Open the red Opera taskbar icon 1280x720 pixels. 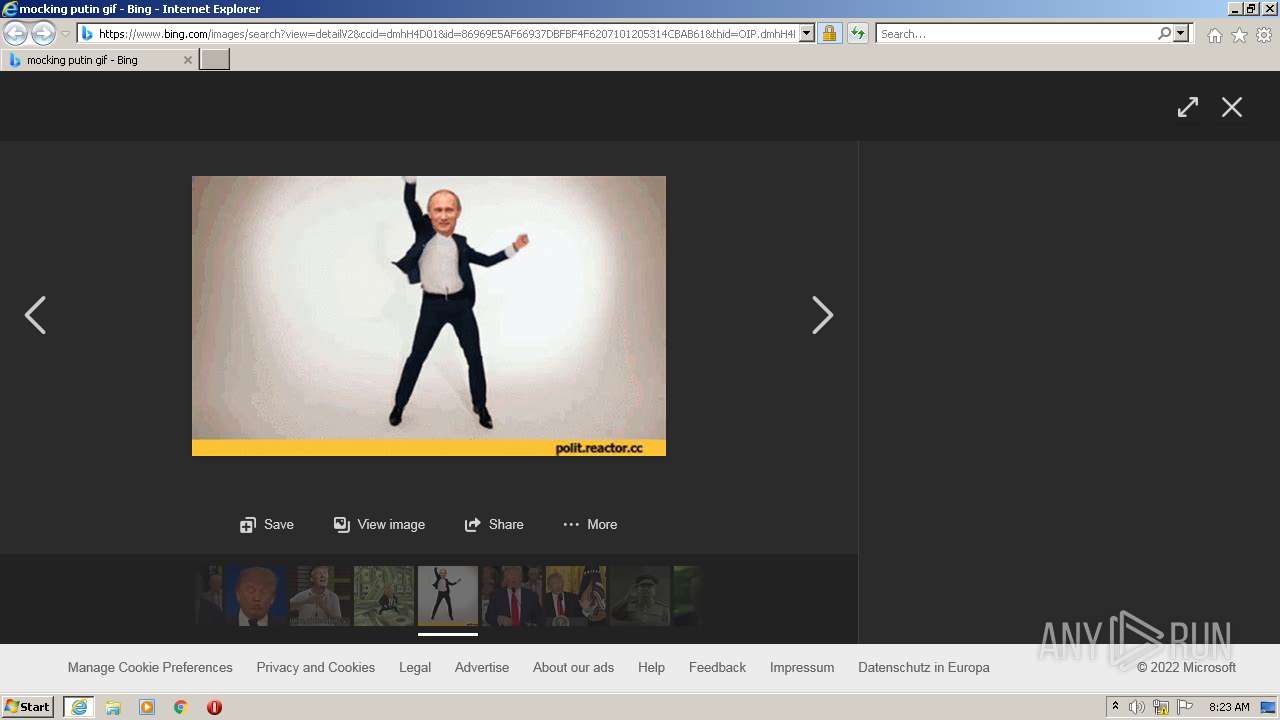click(x=214, y=707)
